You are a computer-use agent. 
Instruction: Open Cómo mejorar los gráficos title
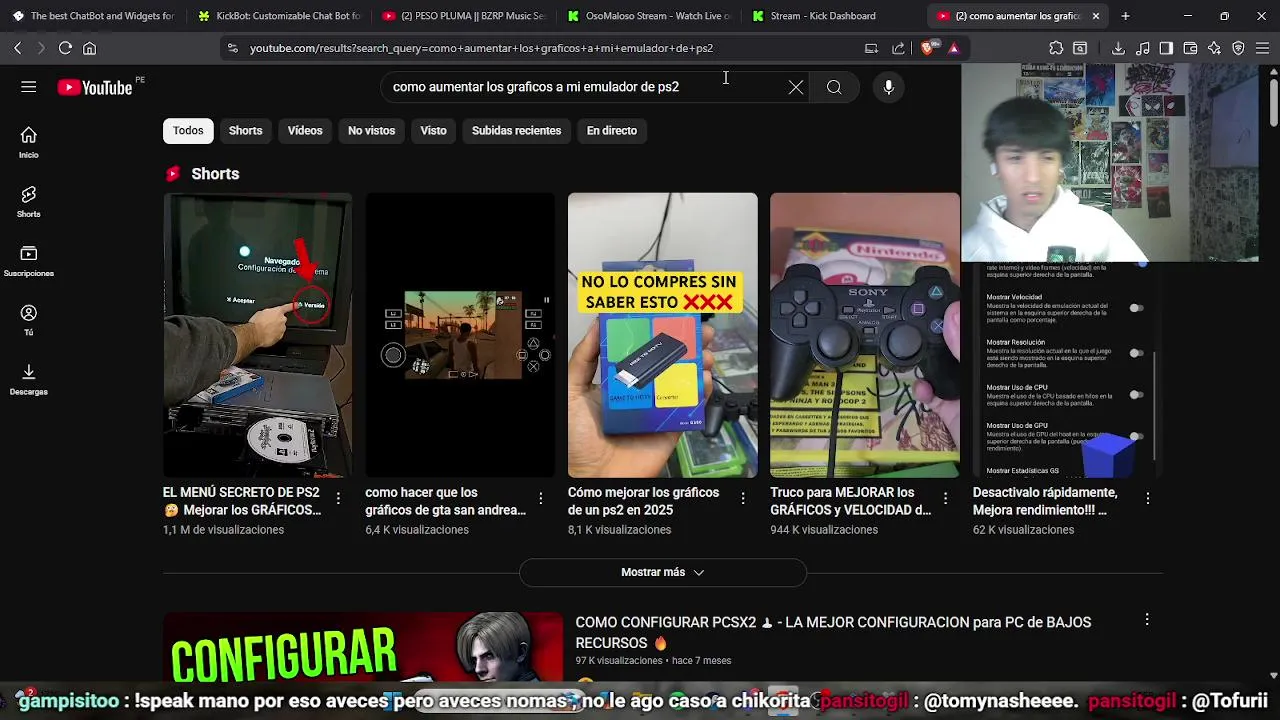tap(643, 501)
